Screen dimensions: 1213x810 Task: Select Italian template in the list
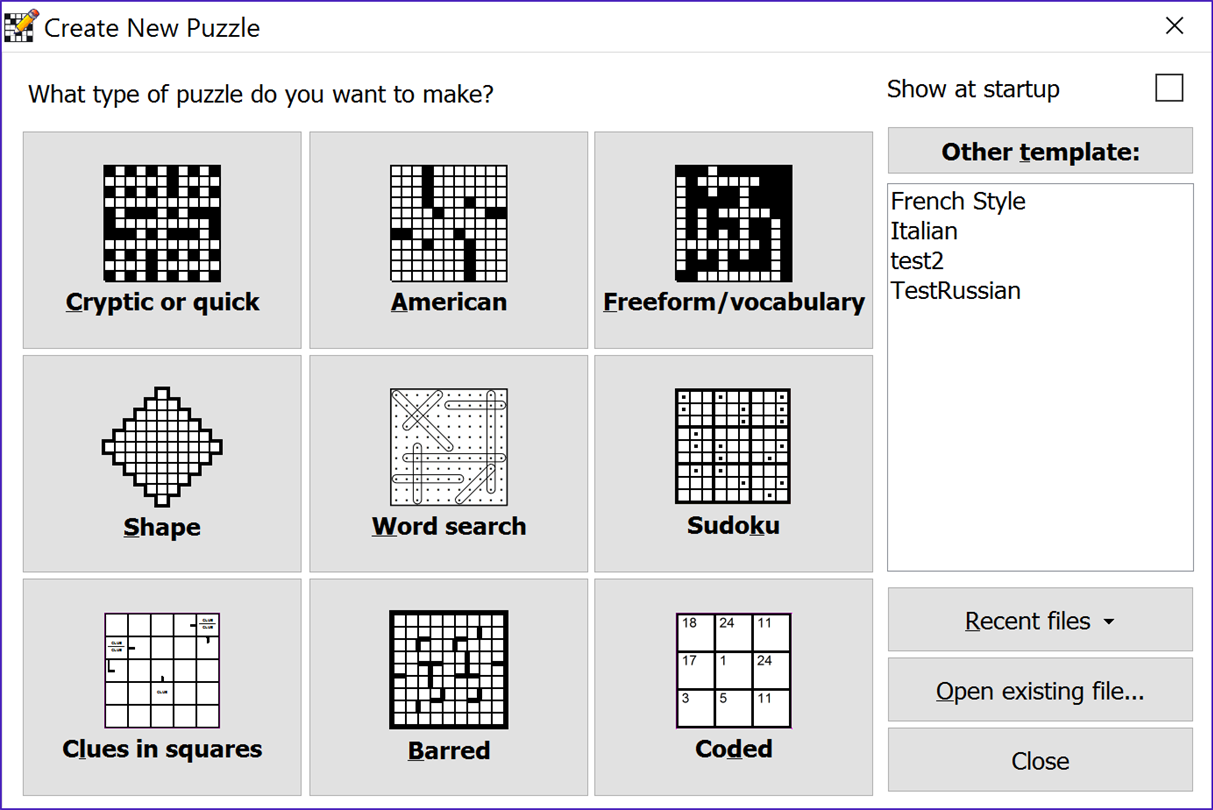pyautogui.click(x=924, y=231)
